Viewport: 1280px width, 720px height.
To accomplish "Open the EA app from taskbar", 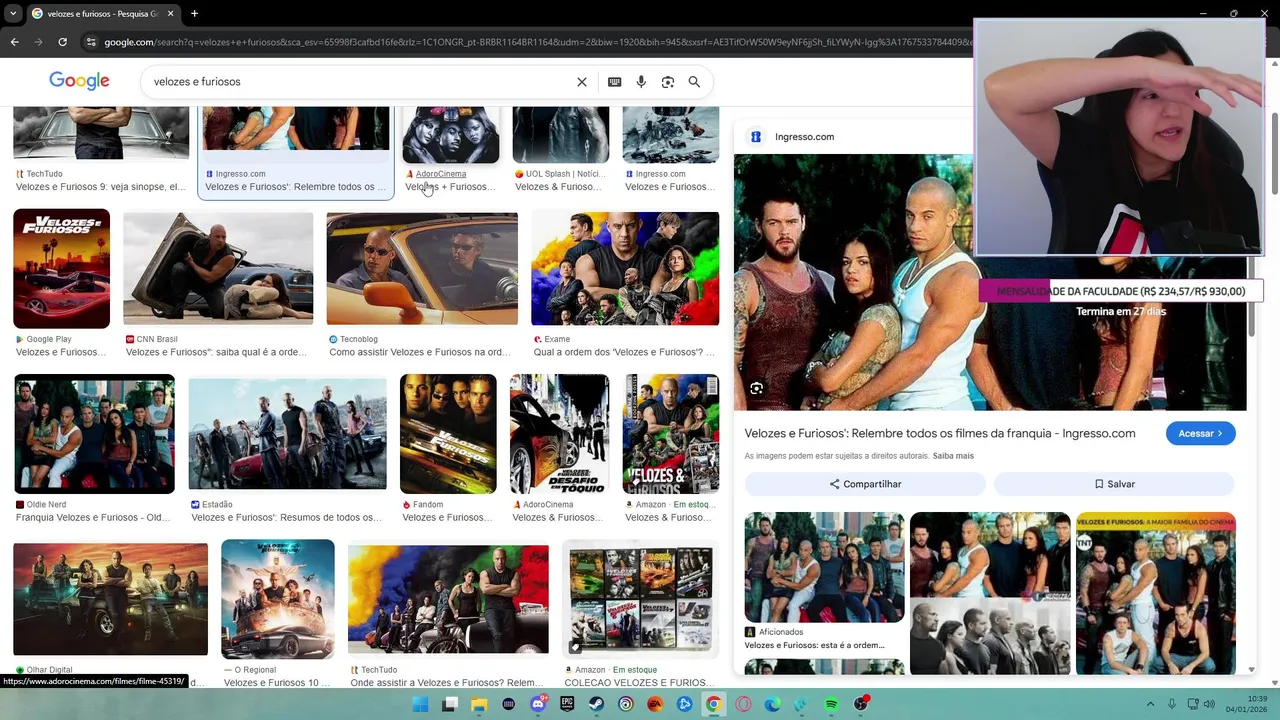I will [655, 704].
